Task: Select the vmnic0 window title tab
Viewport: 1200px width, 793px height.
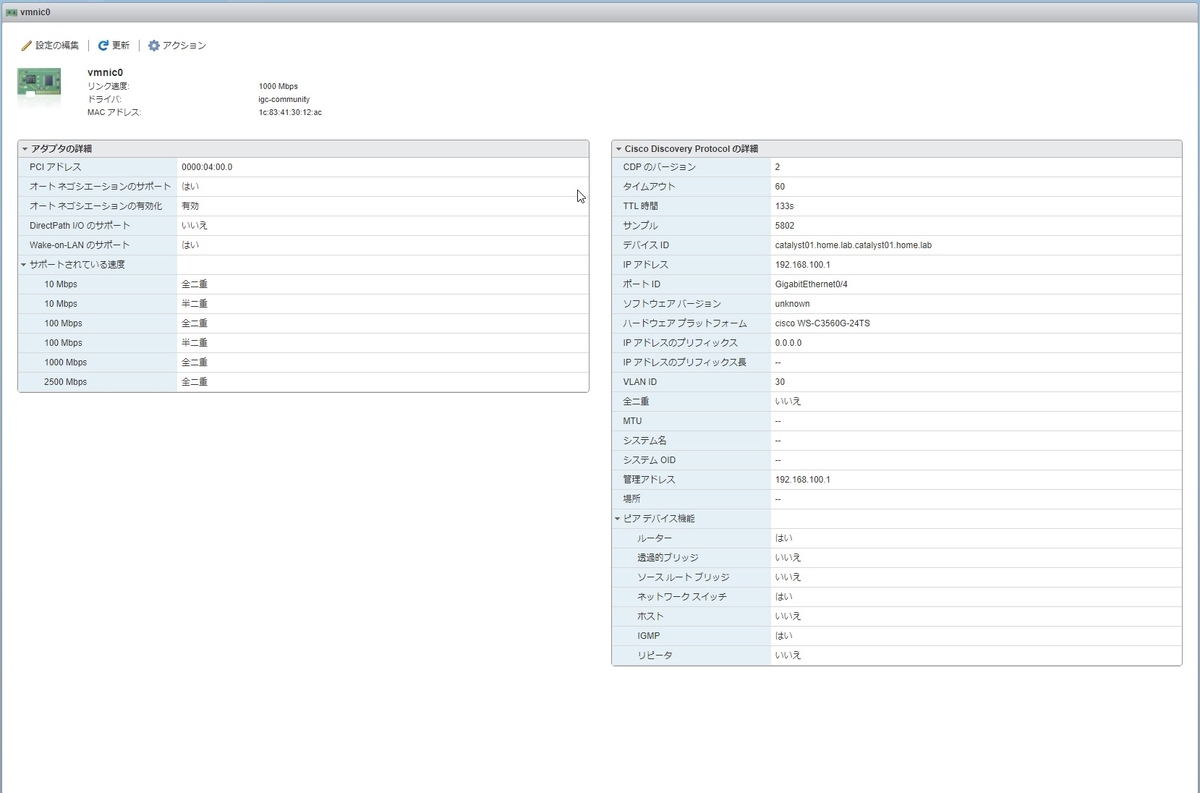Action: click(x=28, y=12)
